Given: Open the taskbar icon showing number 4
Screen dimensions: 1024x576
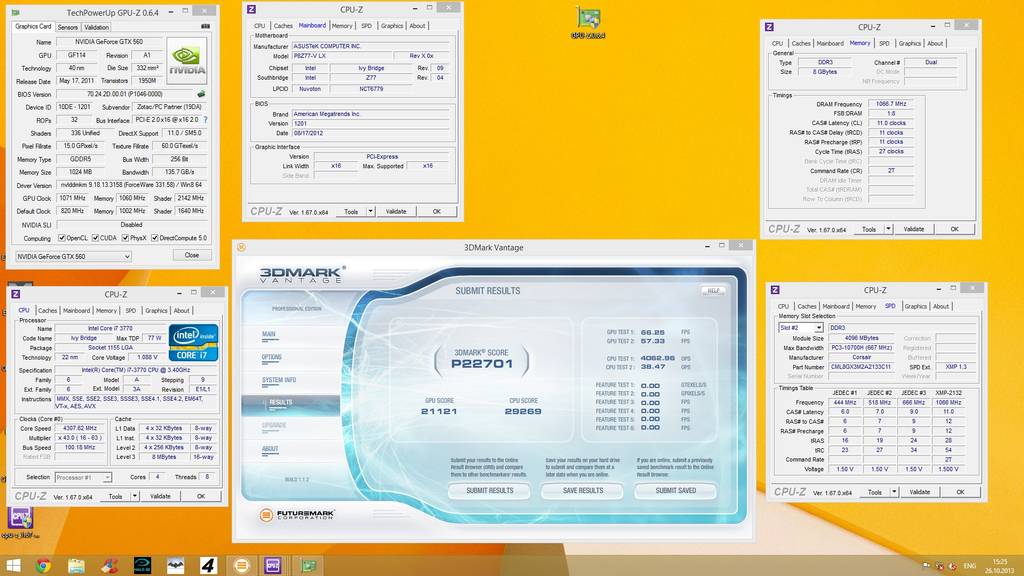Looking at the screenshot, I should tap(208, 566).
